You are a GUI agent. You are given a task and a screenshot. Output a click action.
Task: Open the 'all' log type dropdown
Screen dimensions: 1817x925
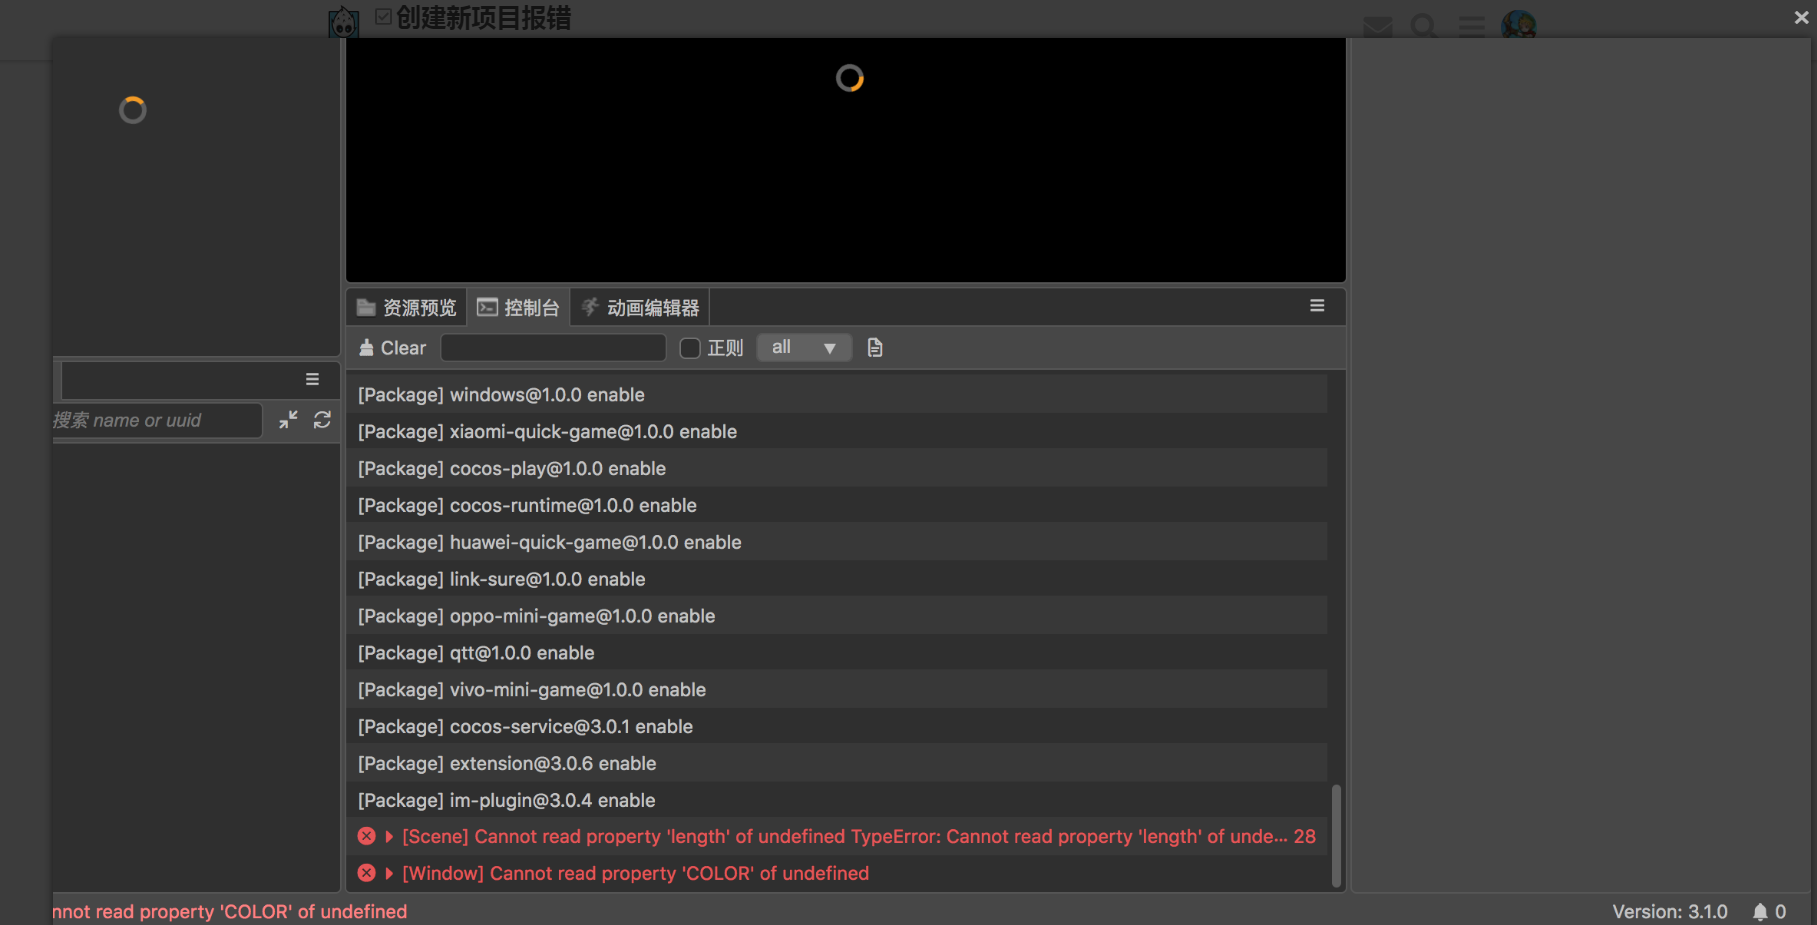804,348
